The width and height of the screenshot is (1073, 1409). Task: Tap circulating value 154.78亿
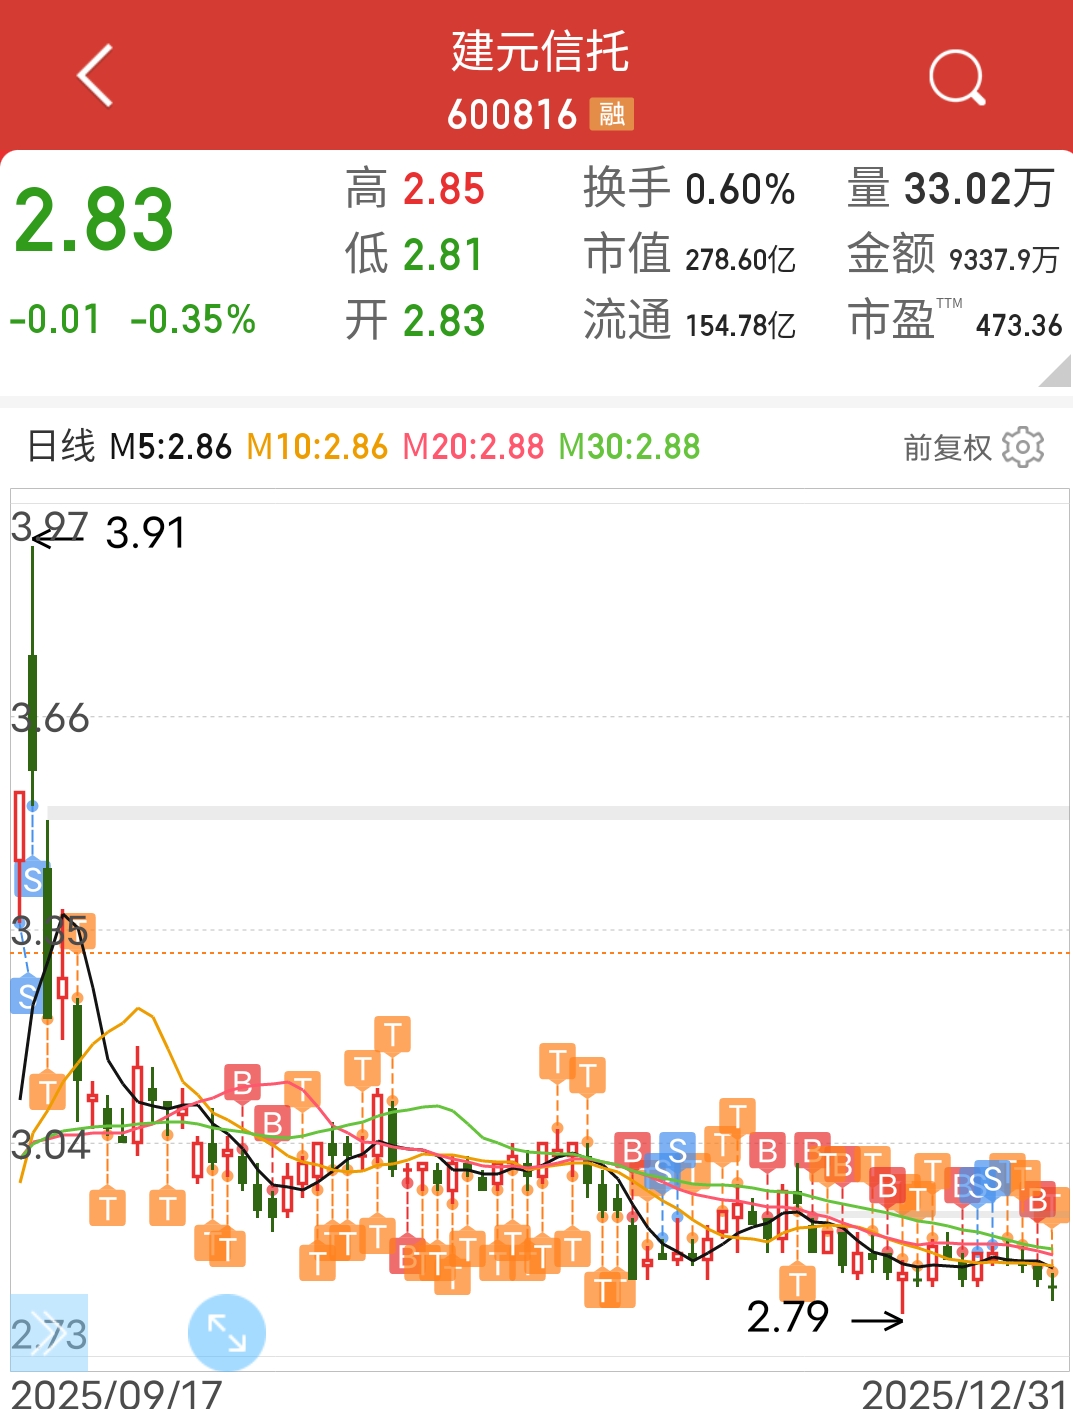(x=741, y=325)
